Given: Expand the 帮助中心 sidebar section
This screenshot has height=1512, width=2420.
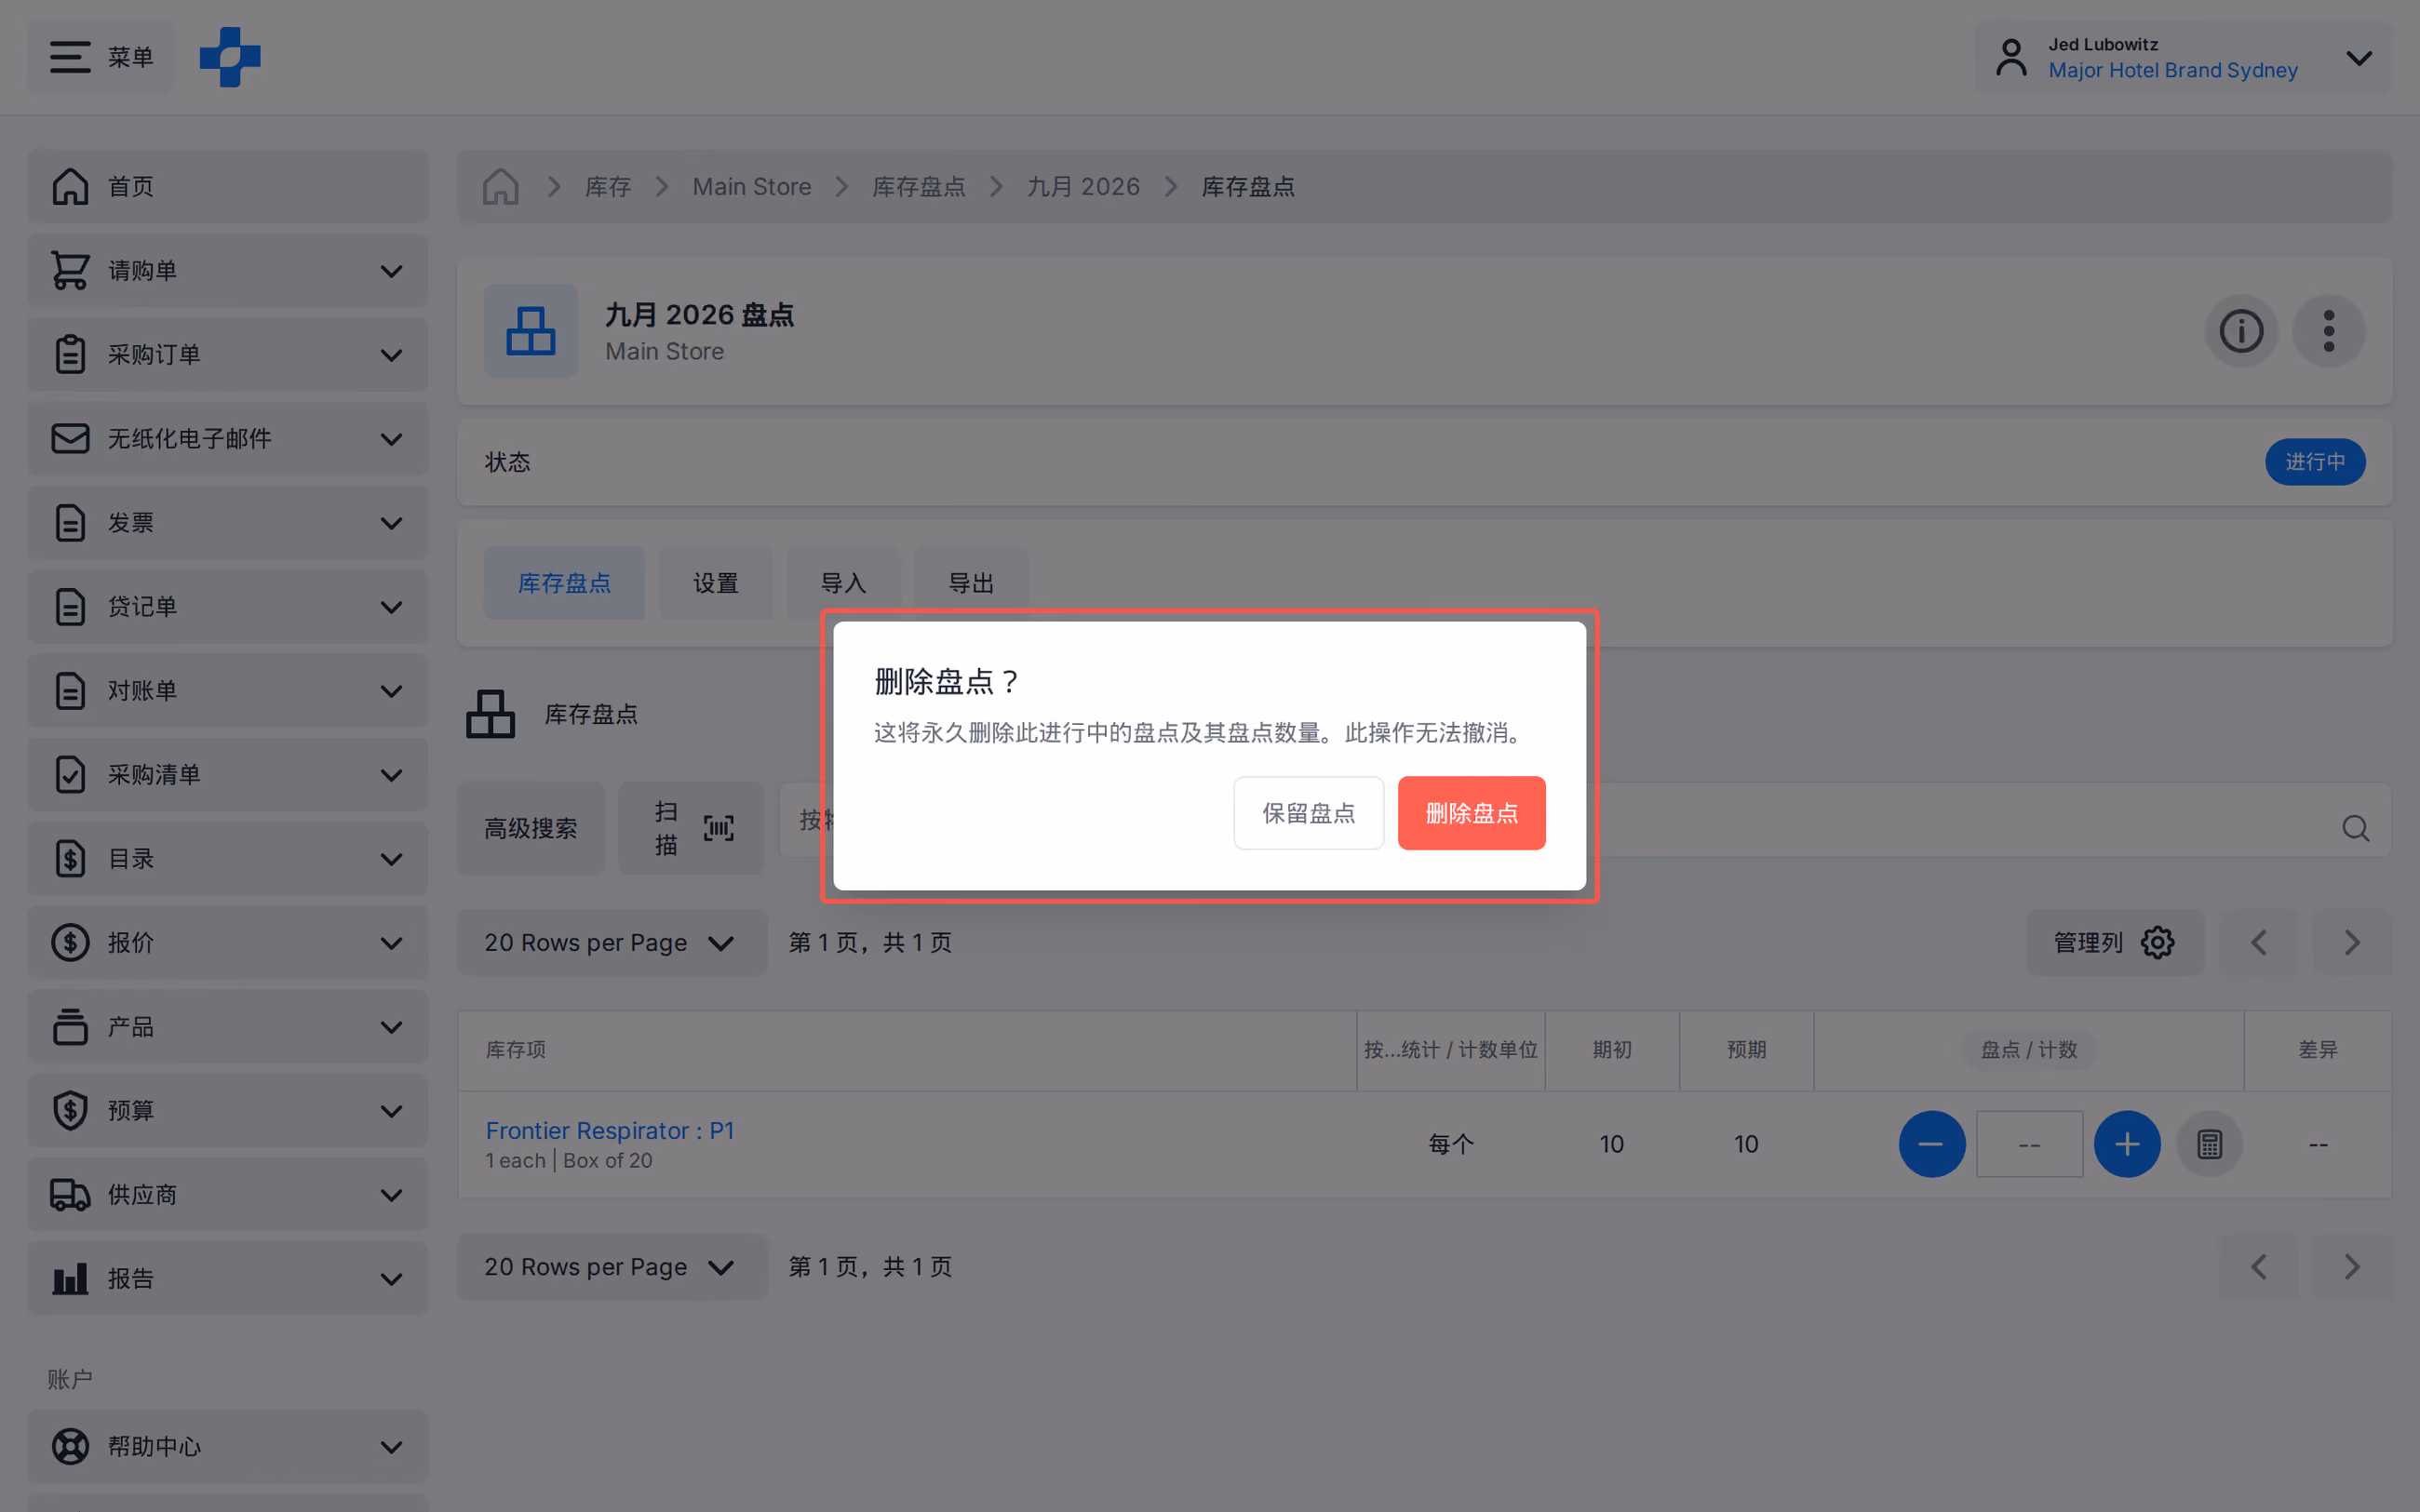Looking at the screenshot, I should pos(228,1447).
